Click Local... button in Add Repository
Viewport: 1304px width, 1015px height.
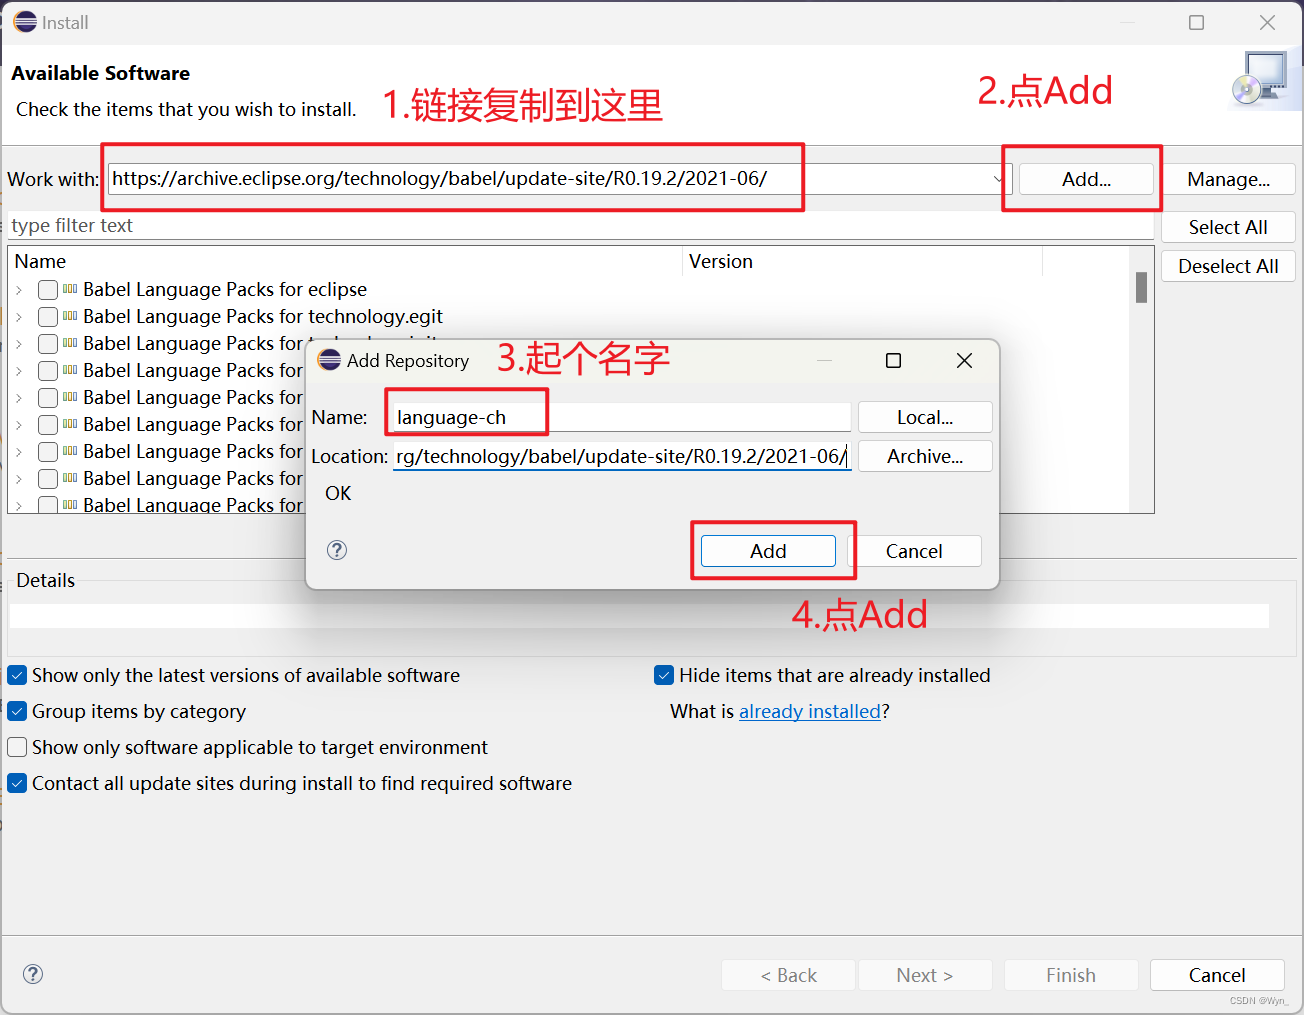(x=925, y=417)
